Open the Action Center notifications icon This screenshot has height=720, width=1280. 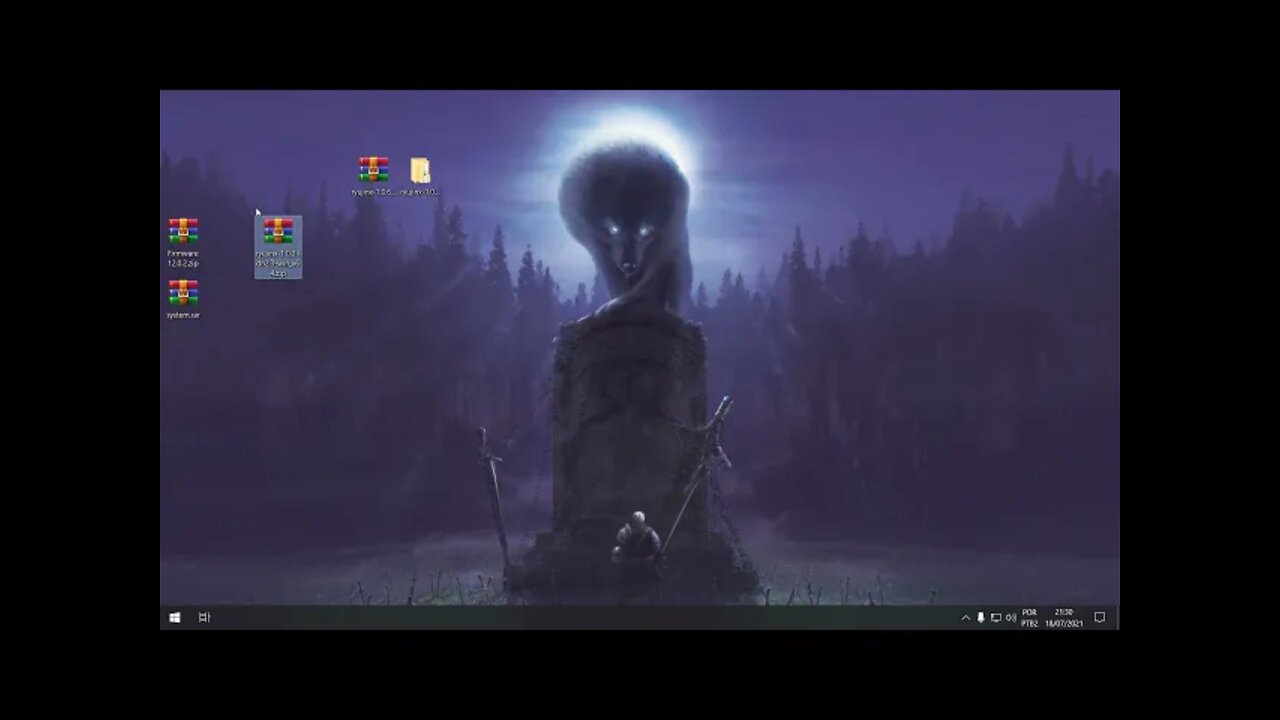tap(1100, 618)
